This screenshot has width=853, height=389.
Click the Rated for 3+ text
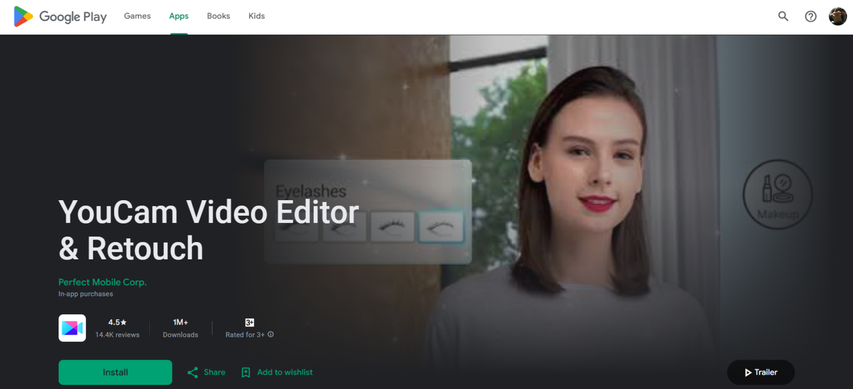(x=245, y=335)
